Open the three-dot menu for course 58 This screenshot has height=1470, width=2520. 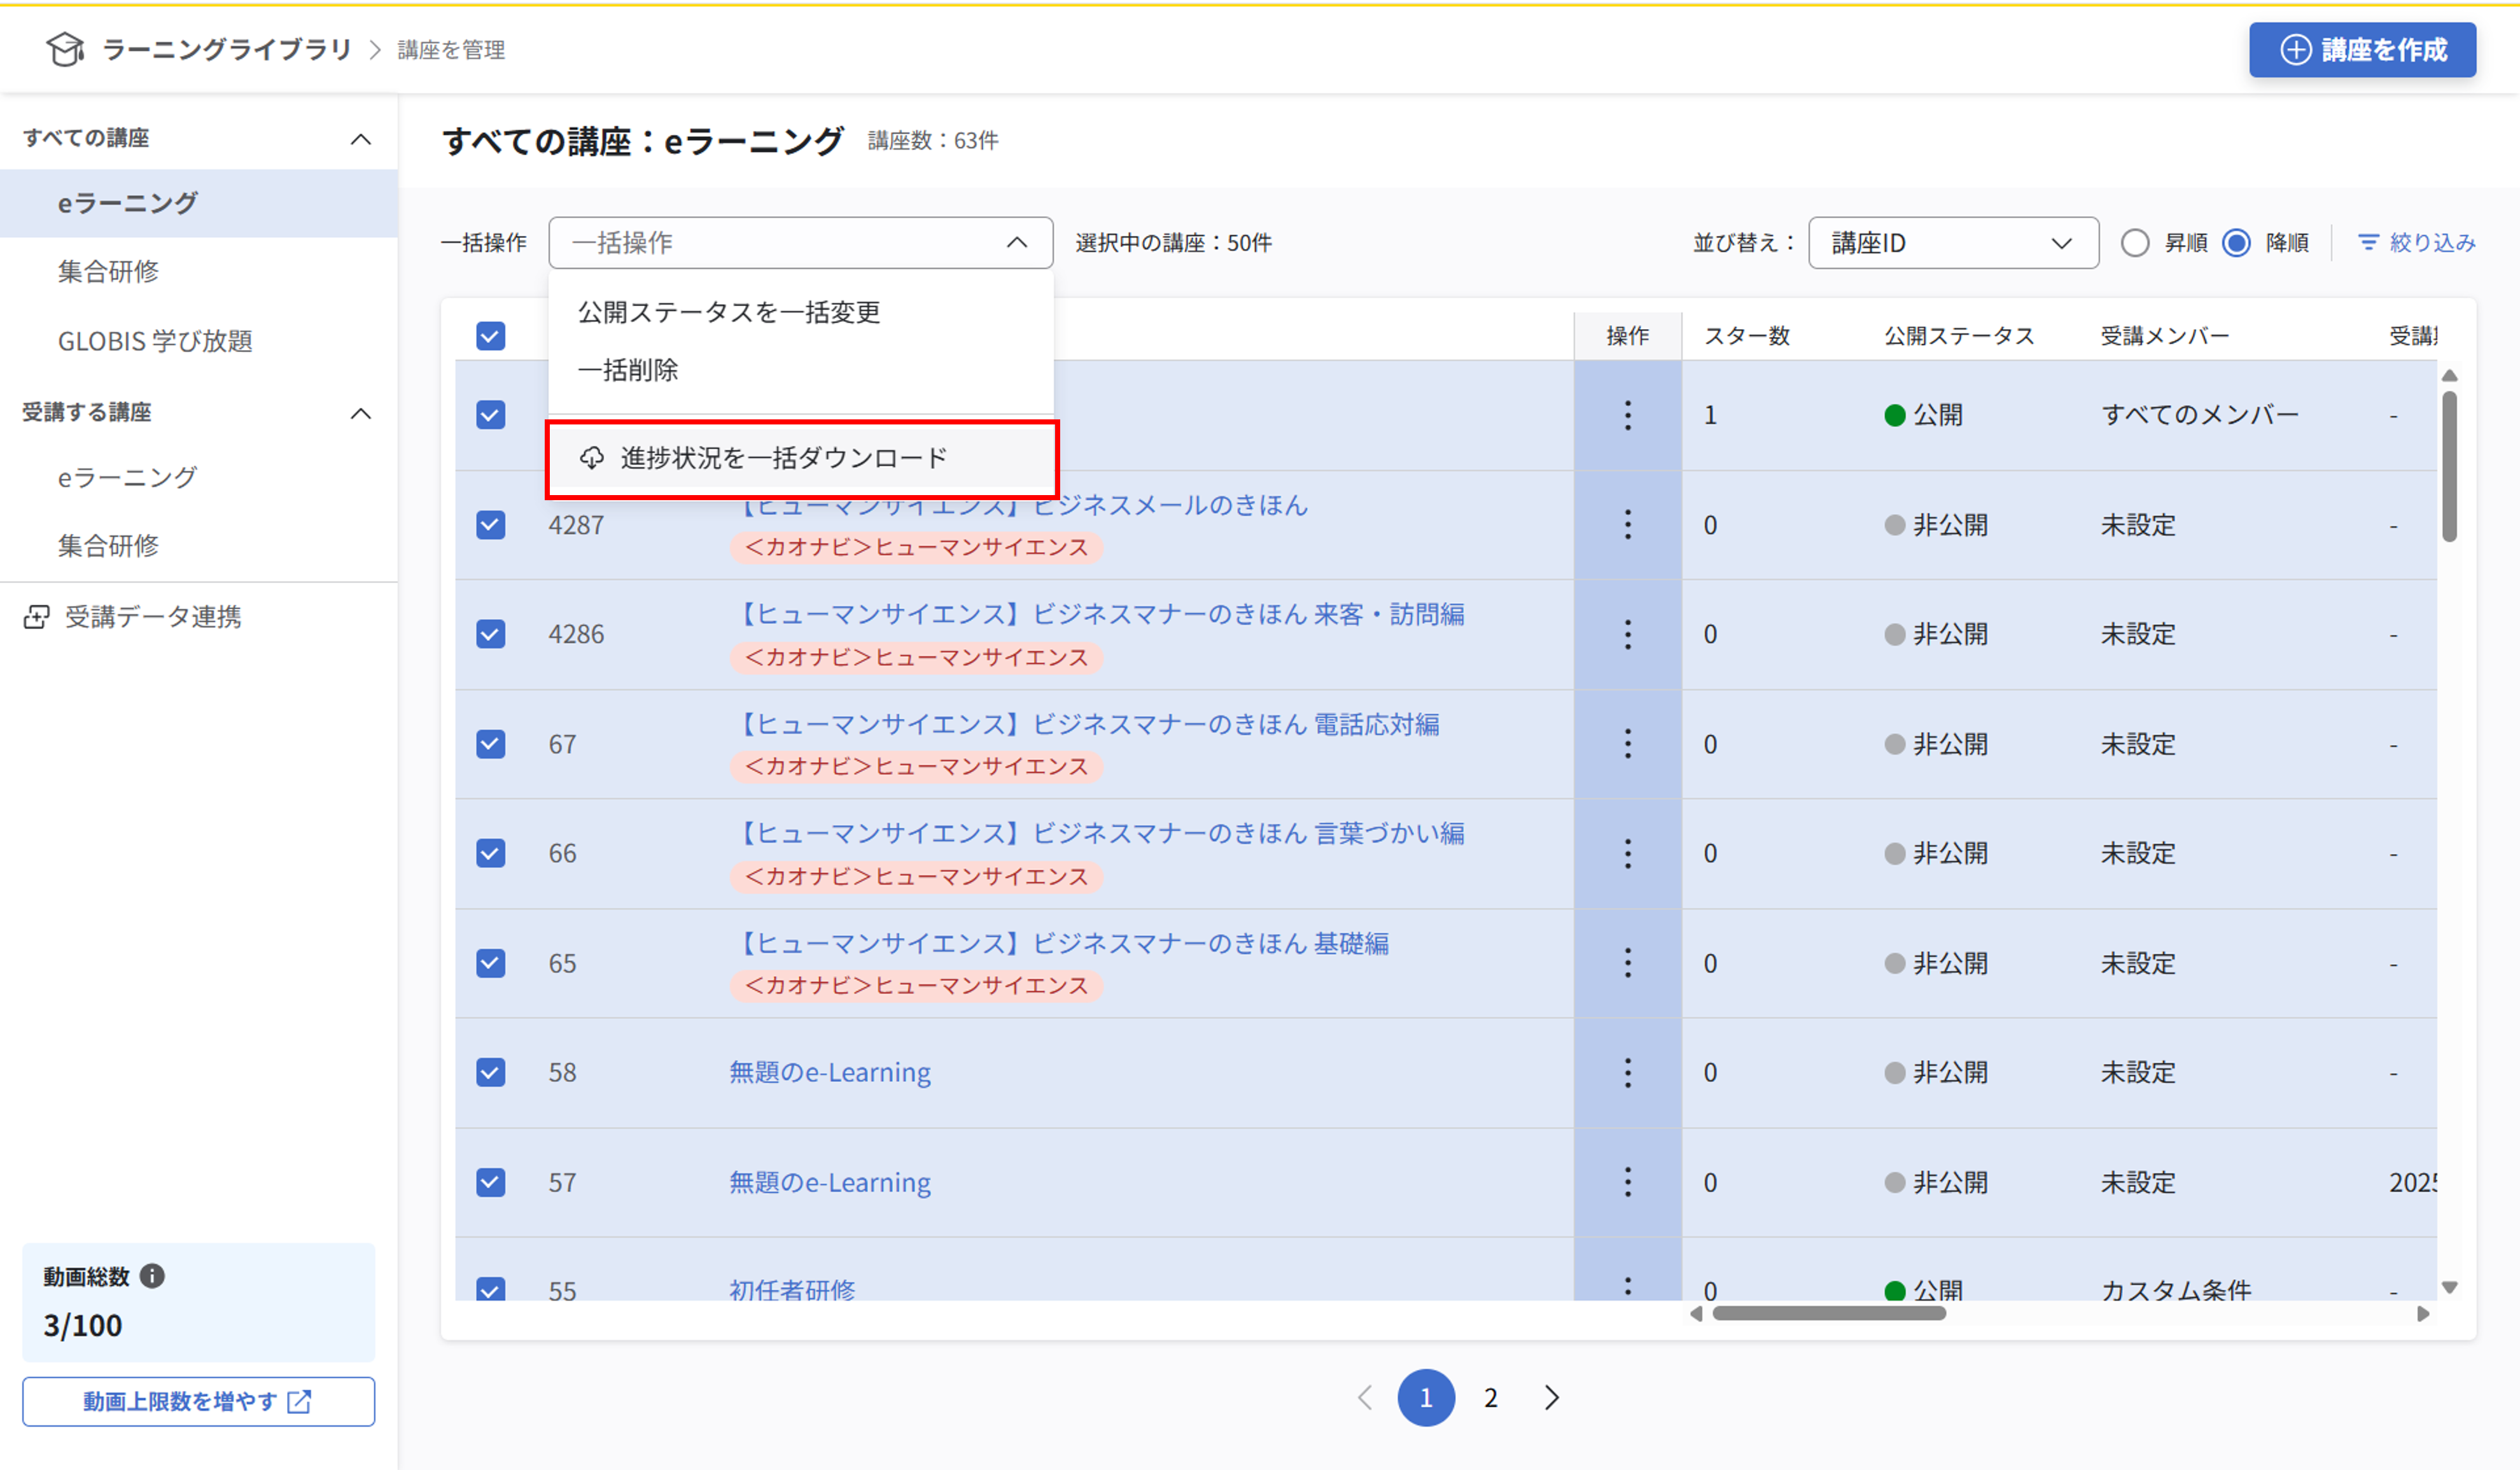[x=1627, y=1072]
